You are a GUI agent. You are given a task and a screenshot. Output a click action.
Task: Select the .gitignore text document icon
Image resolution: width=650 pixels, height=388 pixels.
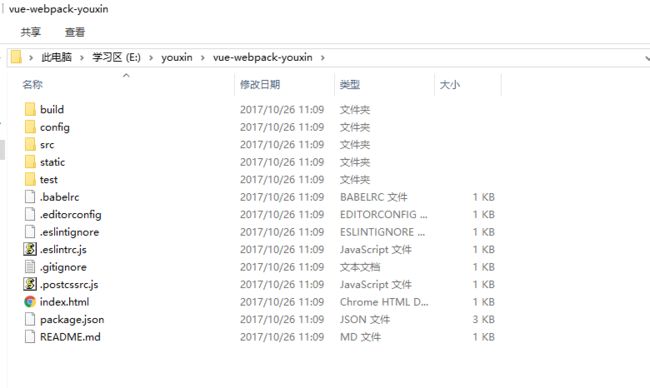[30, 267]
